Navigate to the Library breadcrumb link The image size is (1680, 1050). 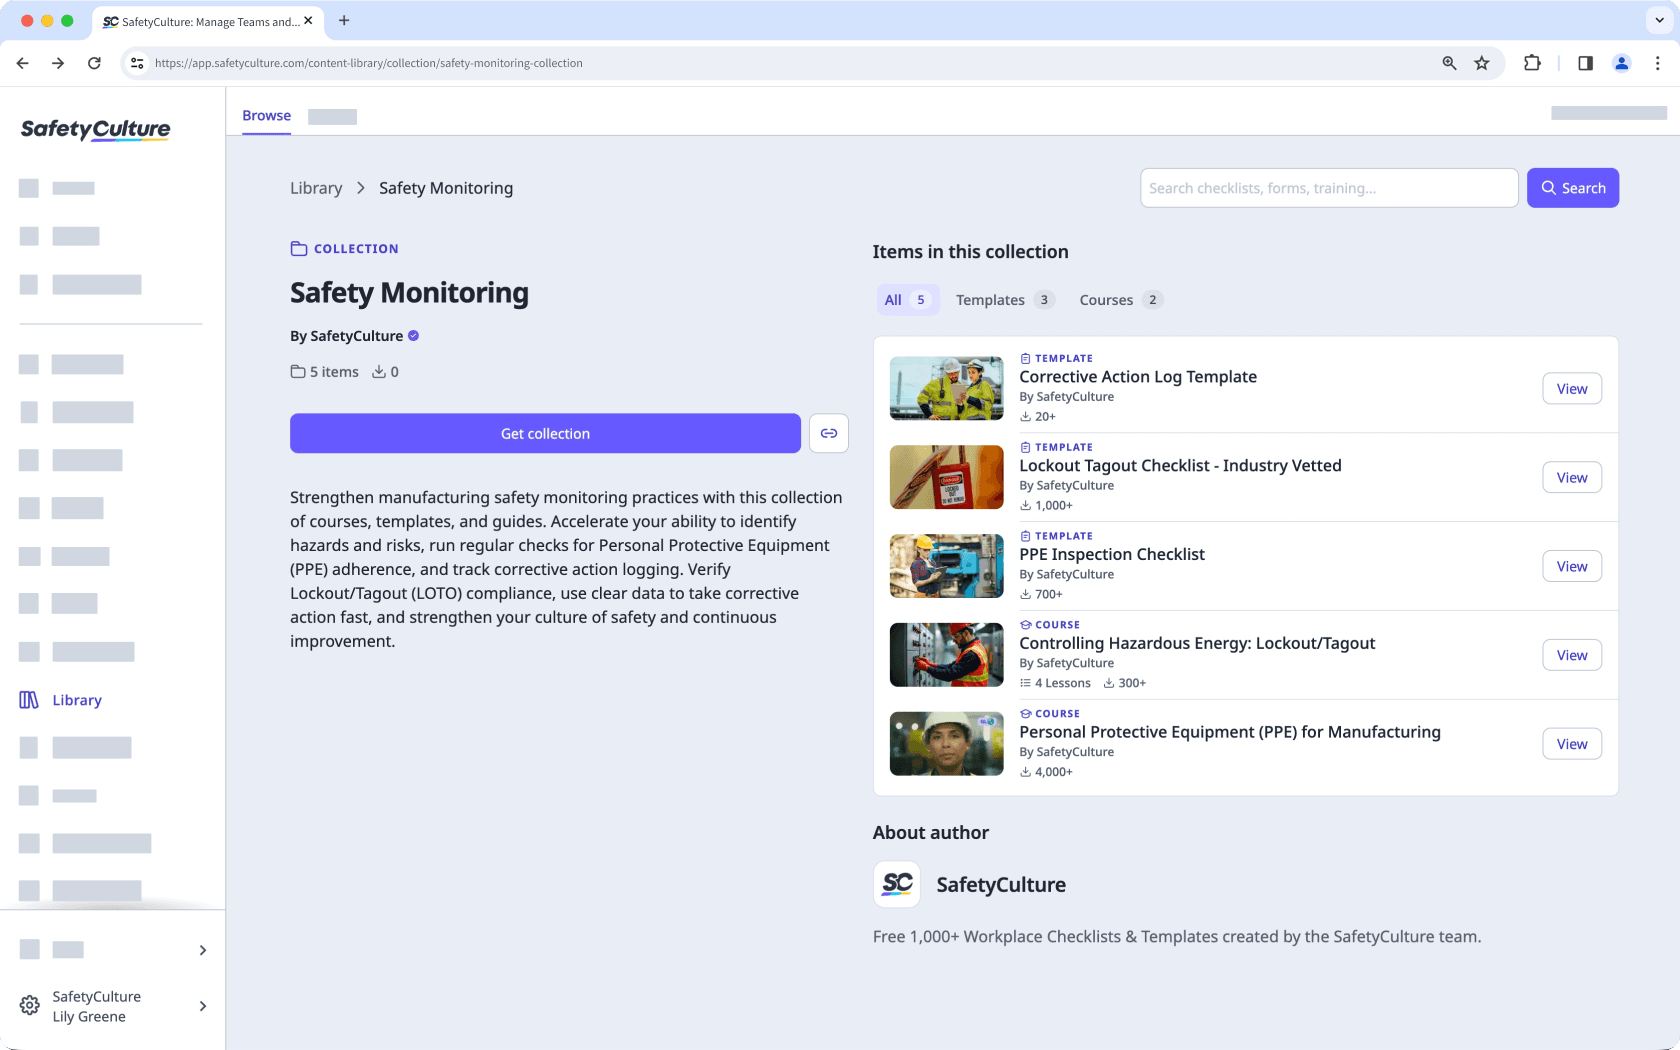315,187
